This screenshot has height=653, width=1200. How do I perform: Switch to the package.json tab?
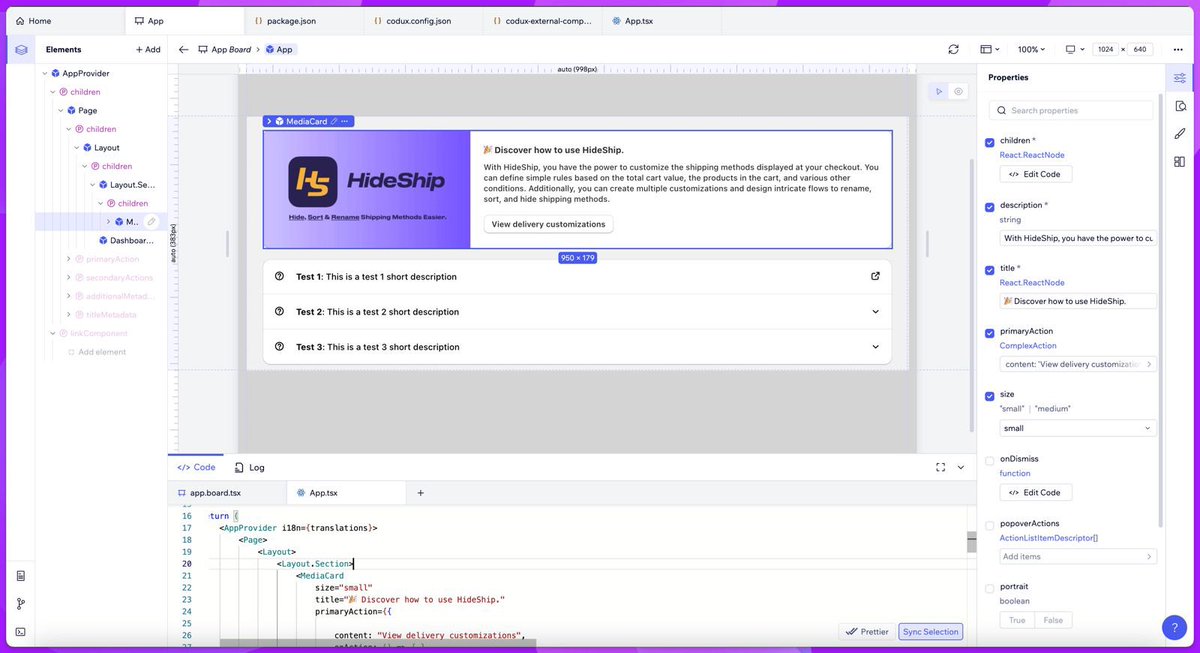tap(304, 20)
